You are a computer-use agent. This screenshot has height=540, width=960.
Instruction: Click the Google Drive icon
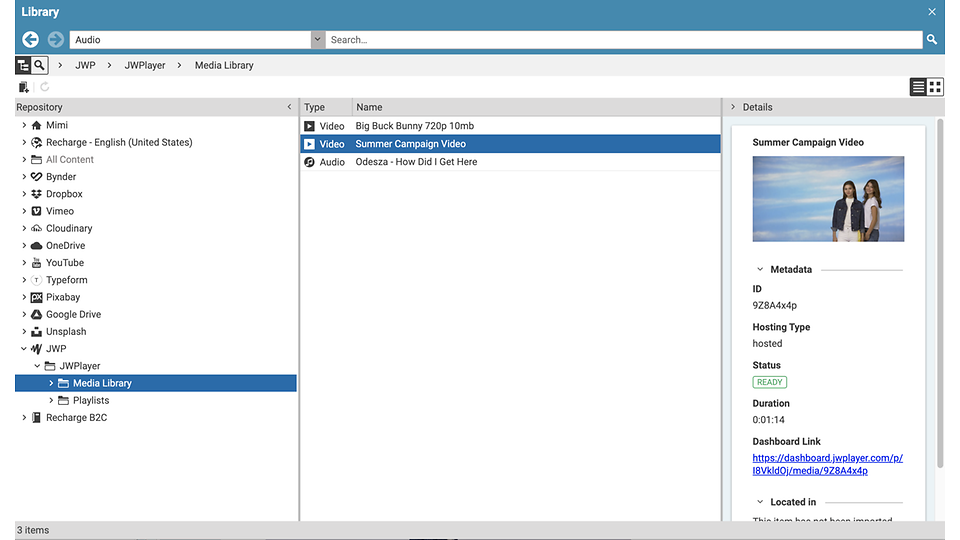tap(37, 314)
